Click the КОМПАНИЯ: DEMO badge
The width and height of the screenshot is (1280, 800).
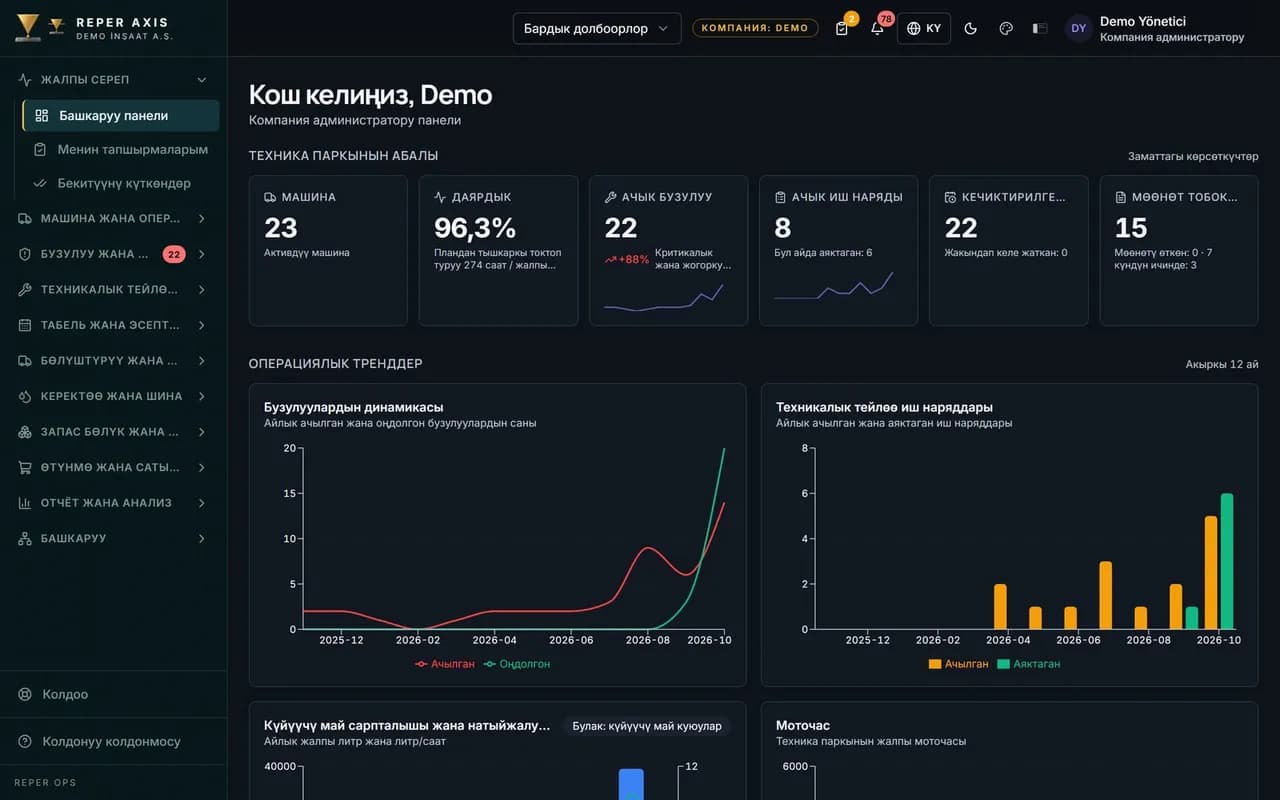point(755,28)
